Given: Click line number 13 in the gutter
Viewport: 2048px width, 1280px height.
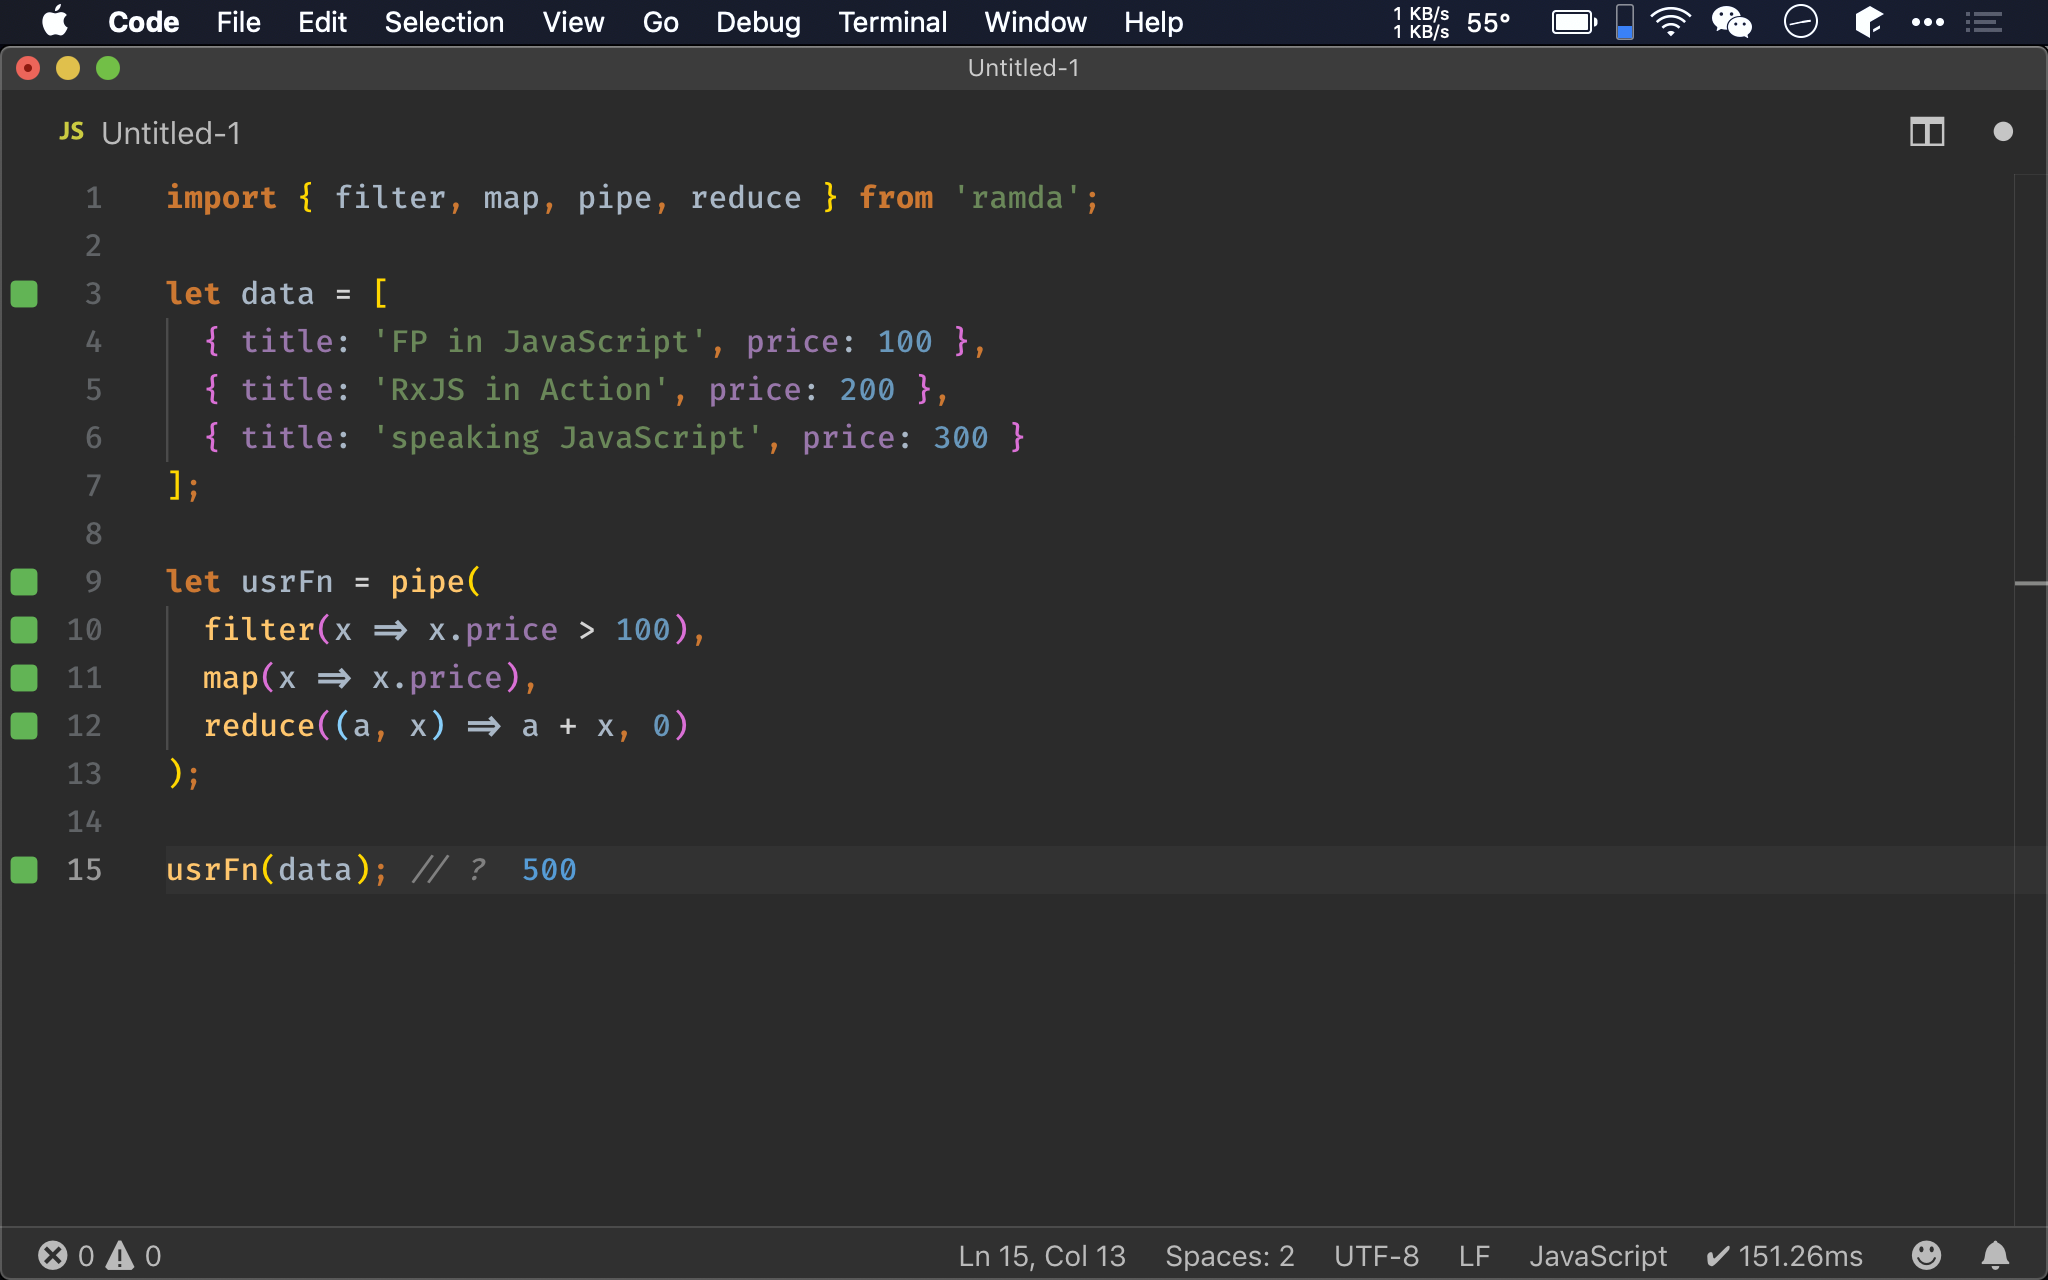Looking at the screenshot, I should click(x=84, y=774).
